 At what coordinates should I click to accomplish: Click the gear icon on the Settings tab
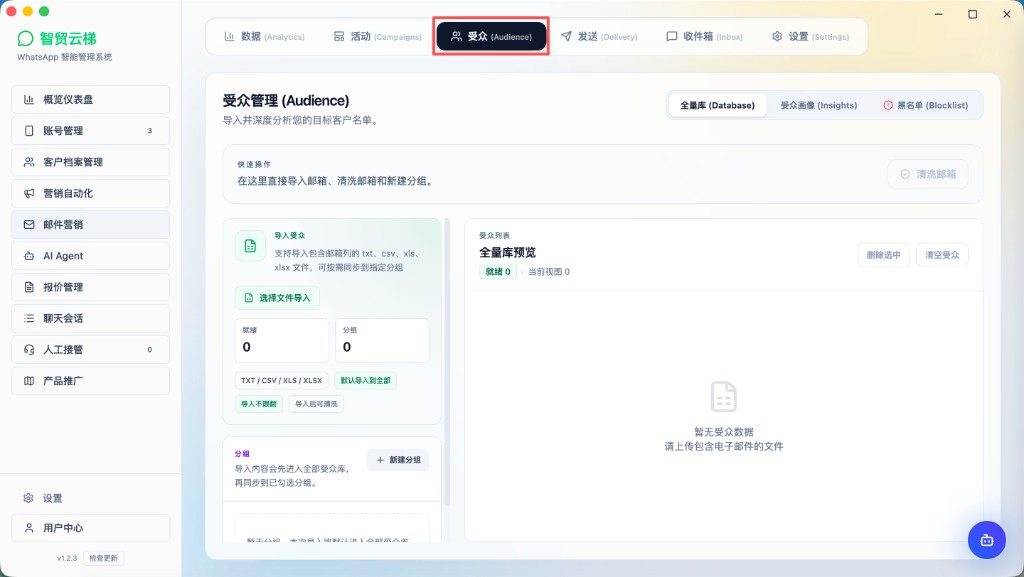pos(777,37)
